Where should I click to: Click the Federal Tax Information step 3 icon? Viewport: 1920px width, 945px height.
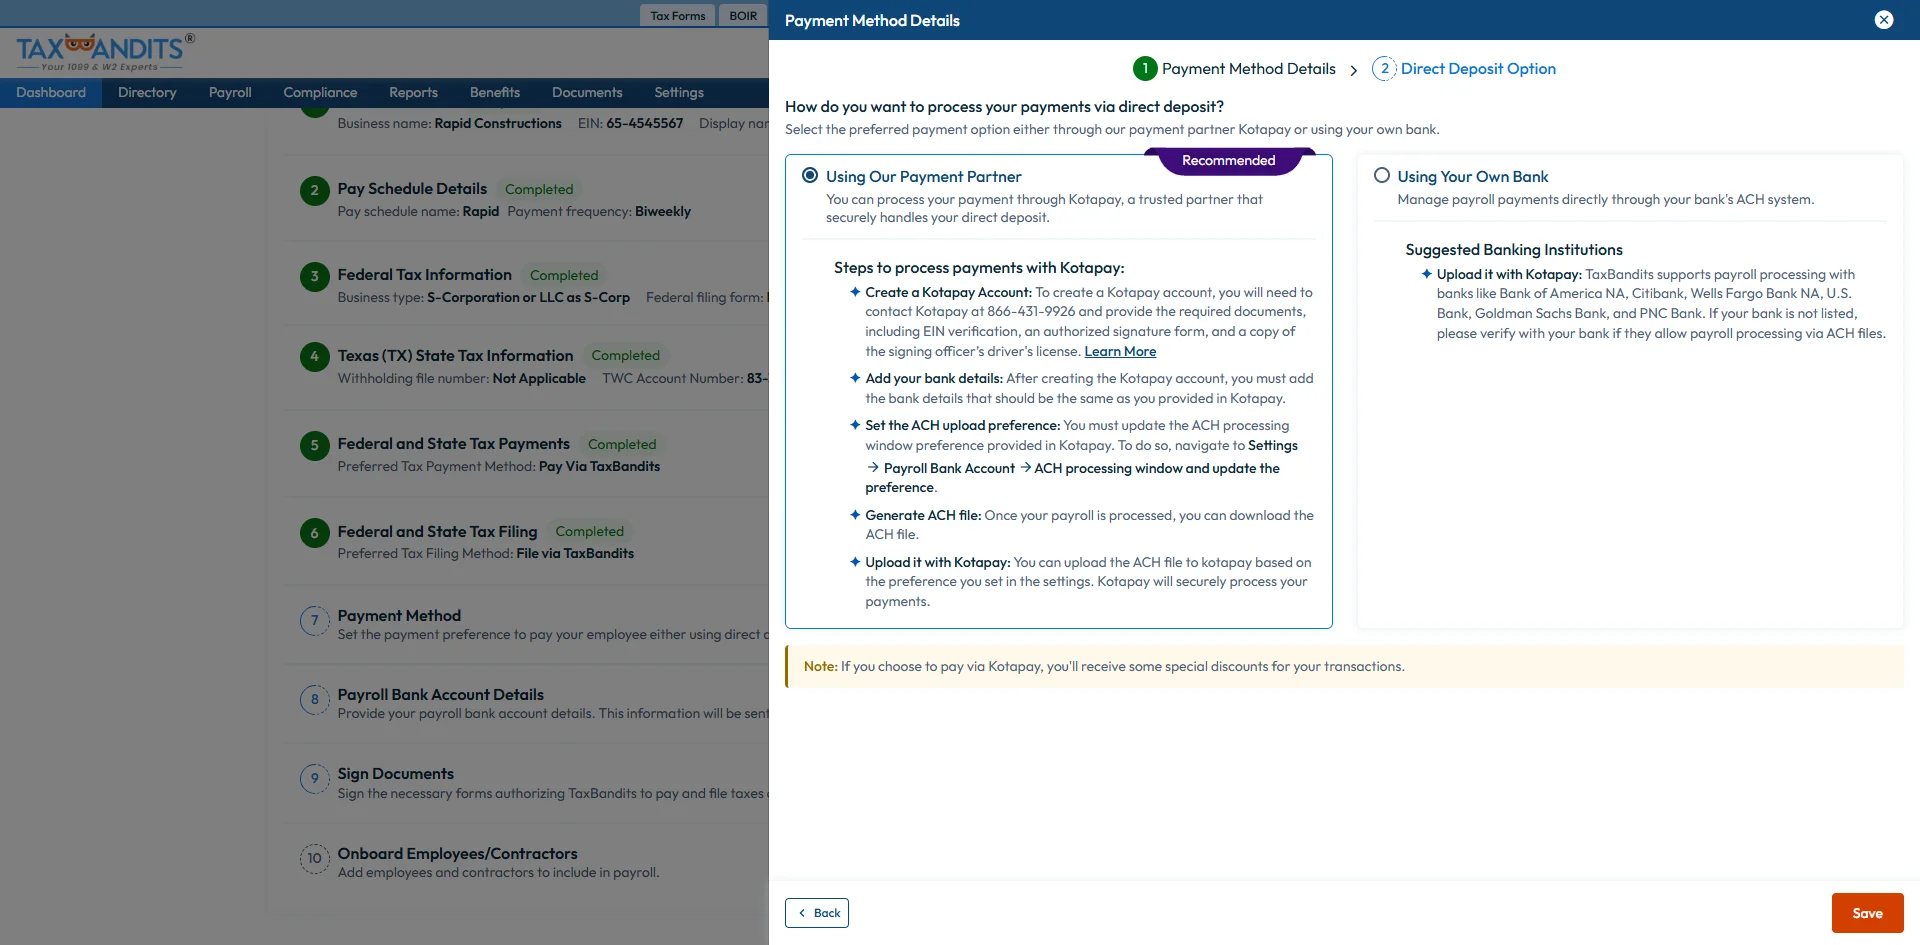pos(314,276)
